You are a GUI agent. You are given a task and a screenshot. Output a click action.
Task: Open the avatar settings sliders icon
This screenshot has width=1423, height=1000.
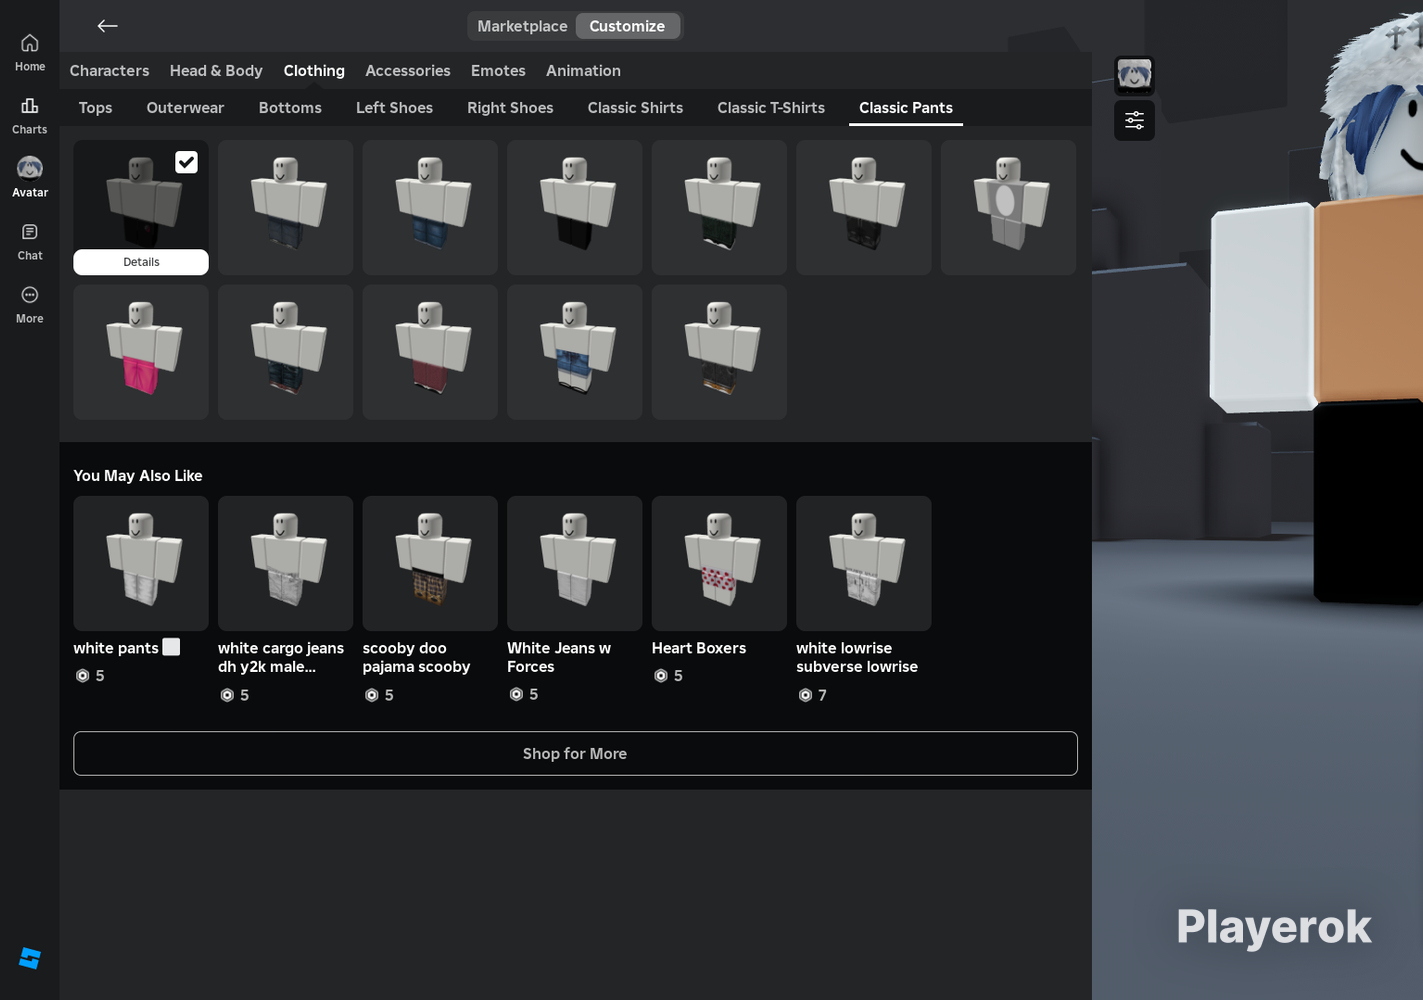click(x=1134, y=120)
